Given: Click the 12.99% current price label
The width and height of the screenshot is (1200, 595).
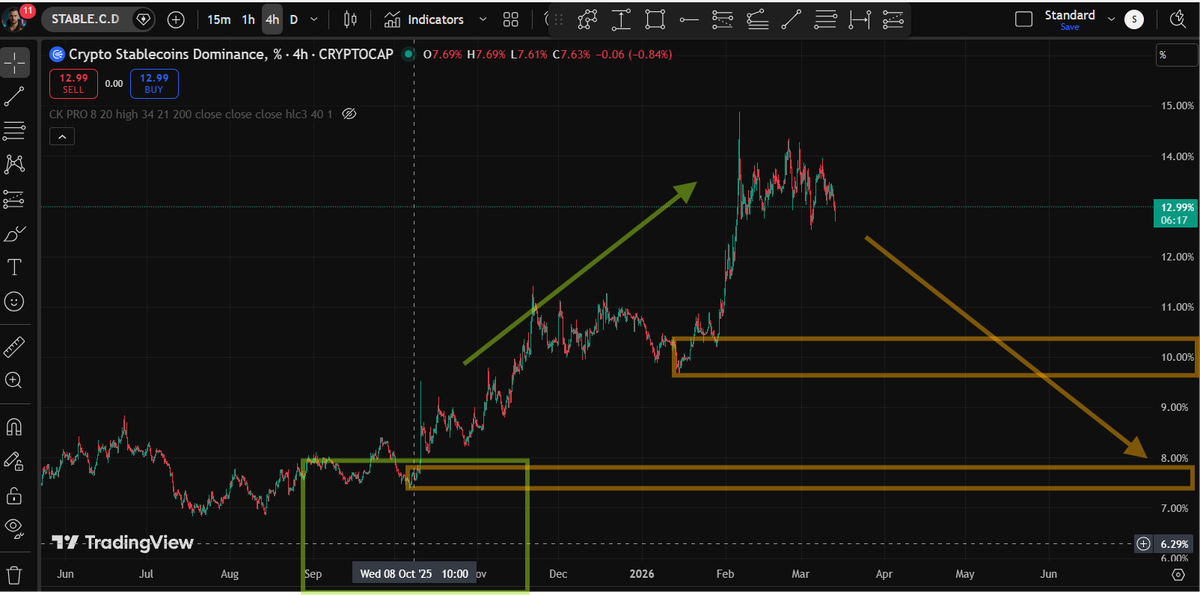Looking at the screenshot, I should click(1174, 212).
